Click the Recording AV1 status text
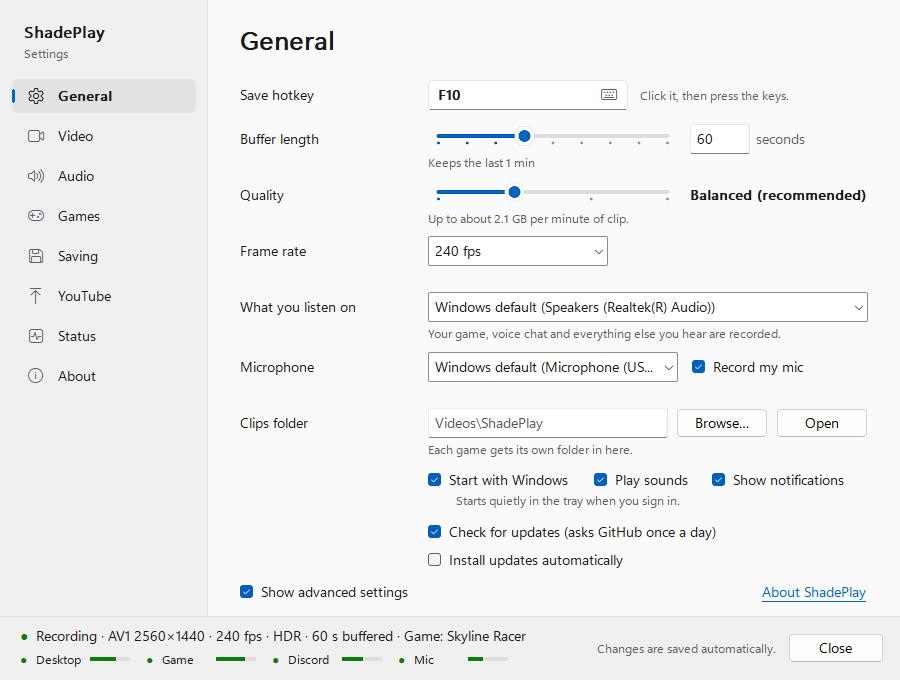The height and width of the screenshot is (680, 900). [x=281, y=636]
